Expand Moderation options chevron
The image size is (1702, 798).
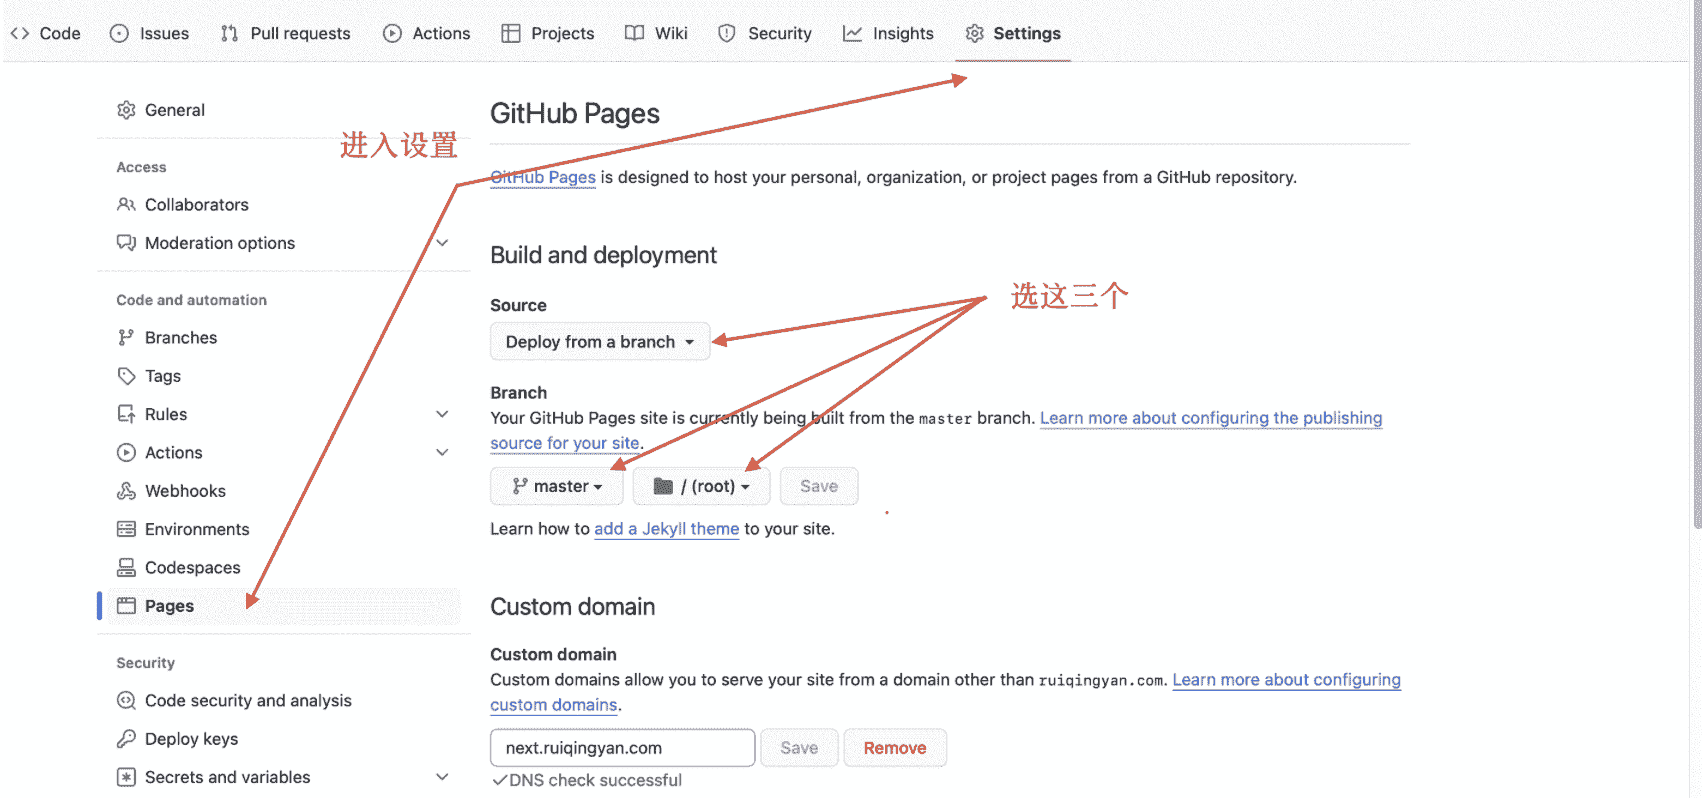[x=442, y=243]
